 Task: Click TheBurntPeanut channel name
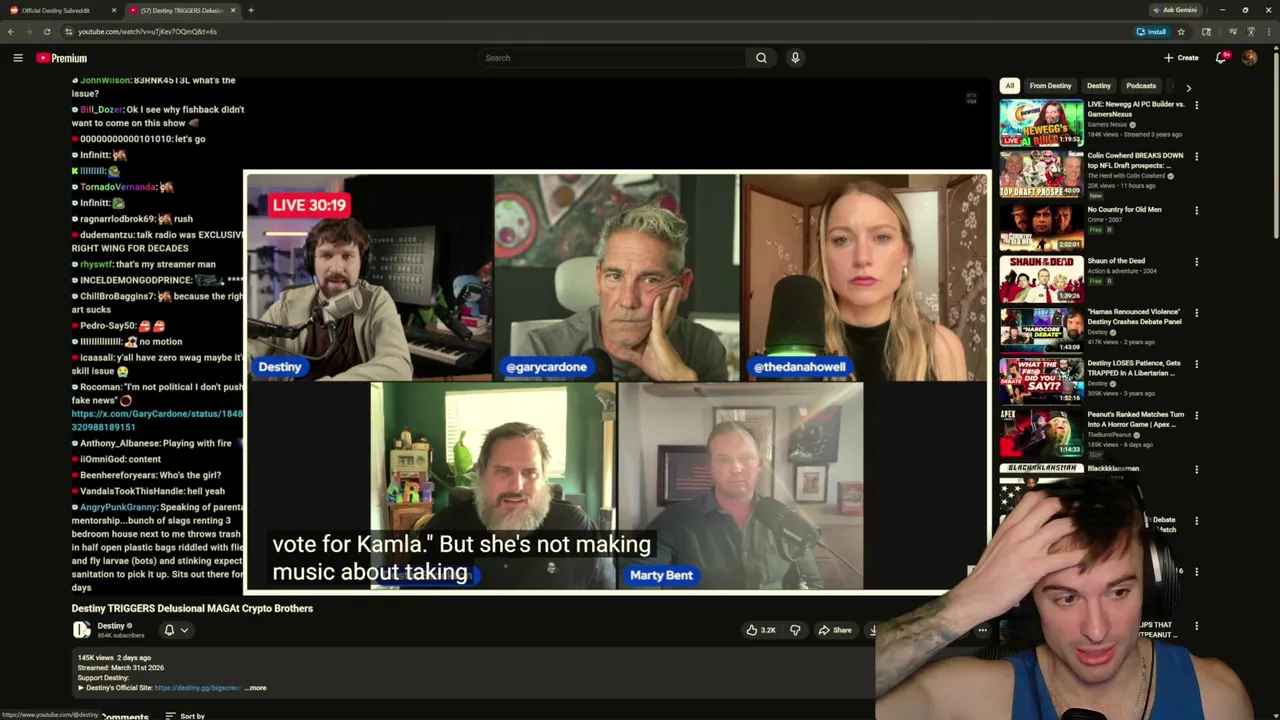click(1111, 435)
